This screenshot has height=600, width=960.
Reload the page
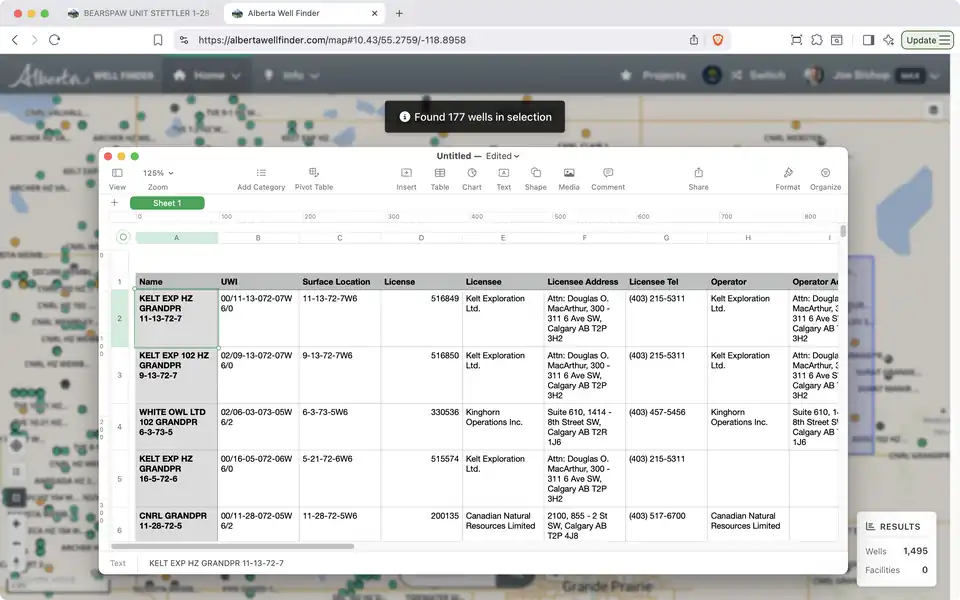[x=54, y=40]
